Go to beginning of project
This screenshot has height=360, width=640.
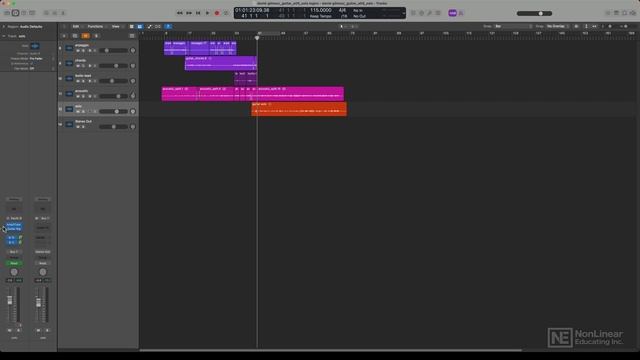click(198, 13)
